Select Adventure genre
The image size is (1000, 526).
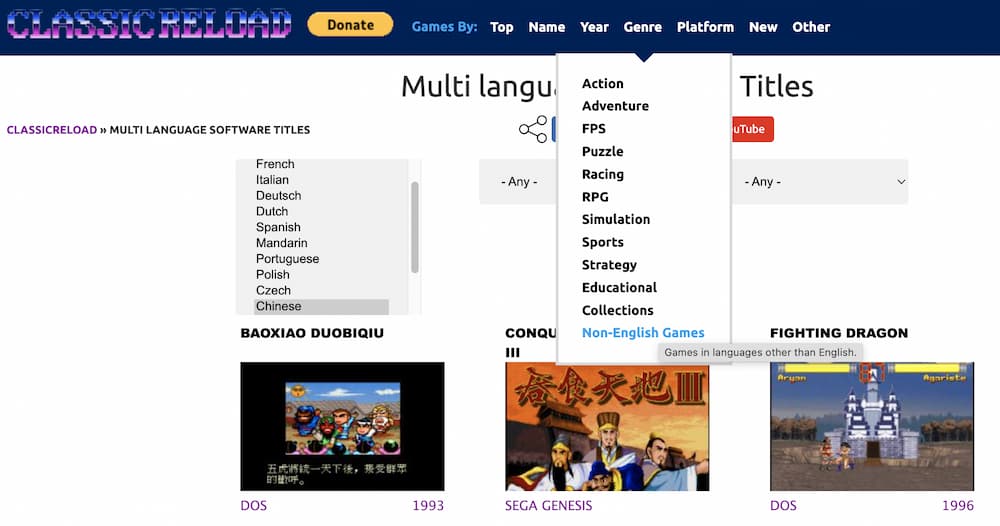pos(615,106)
